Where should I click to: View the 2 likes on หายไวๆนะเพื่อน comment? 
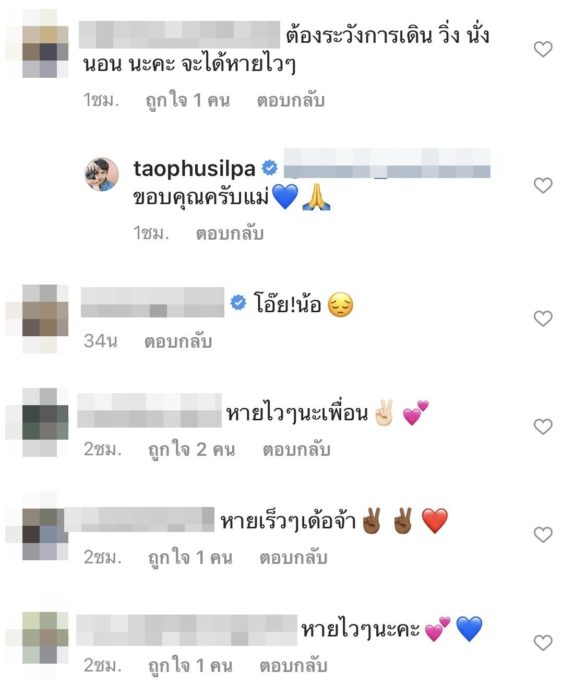(x=191, y=450)
